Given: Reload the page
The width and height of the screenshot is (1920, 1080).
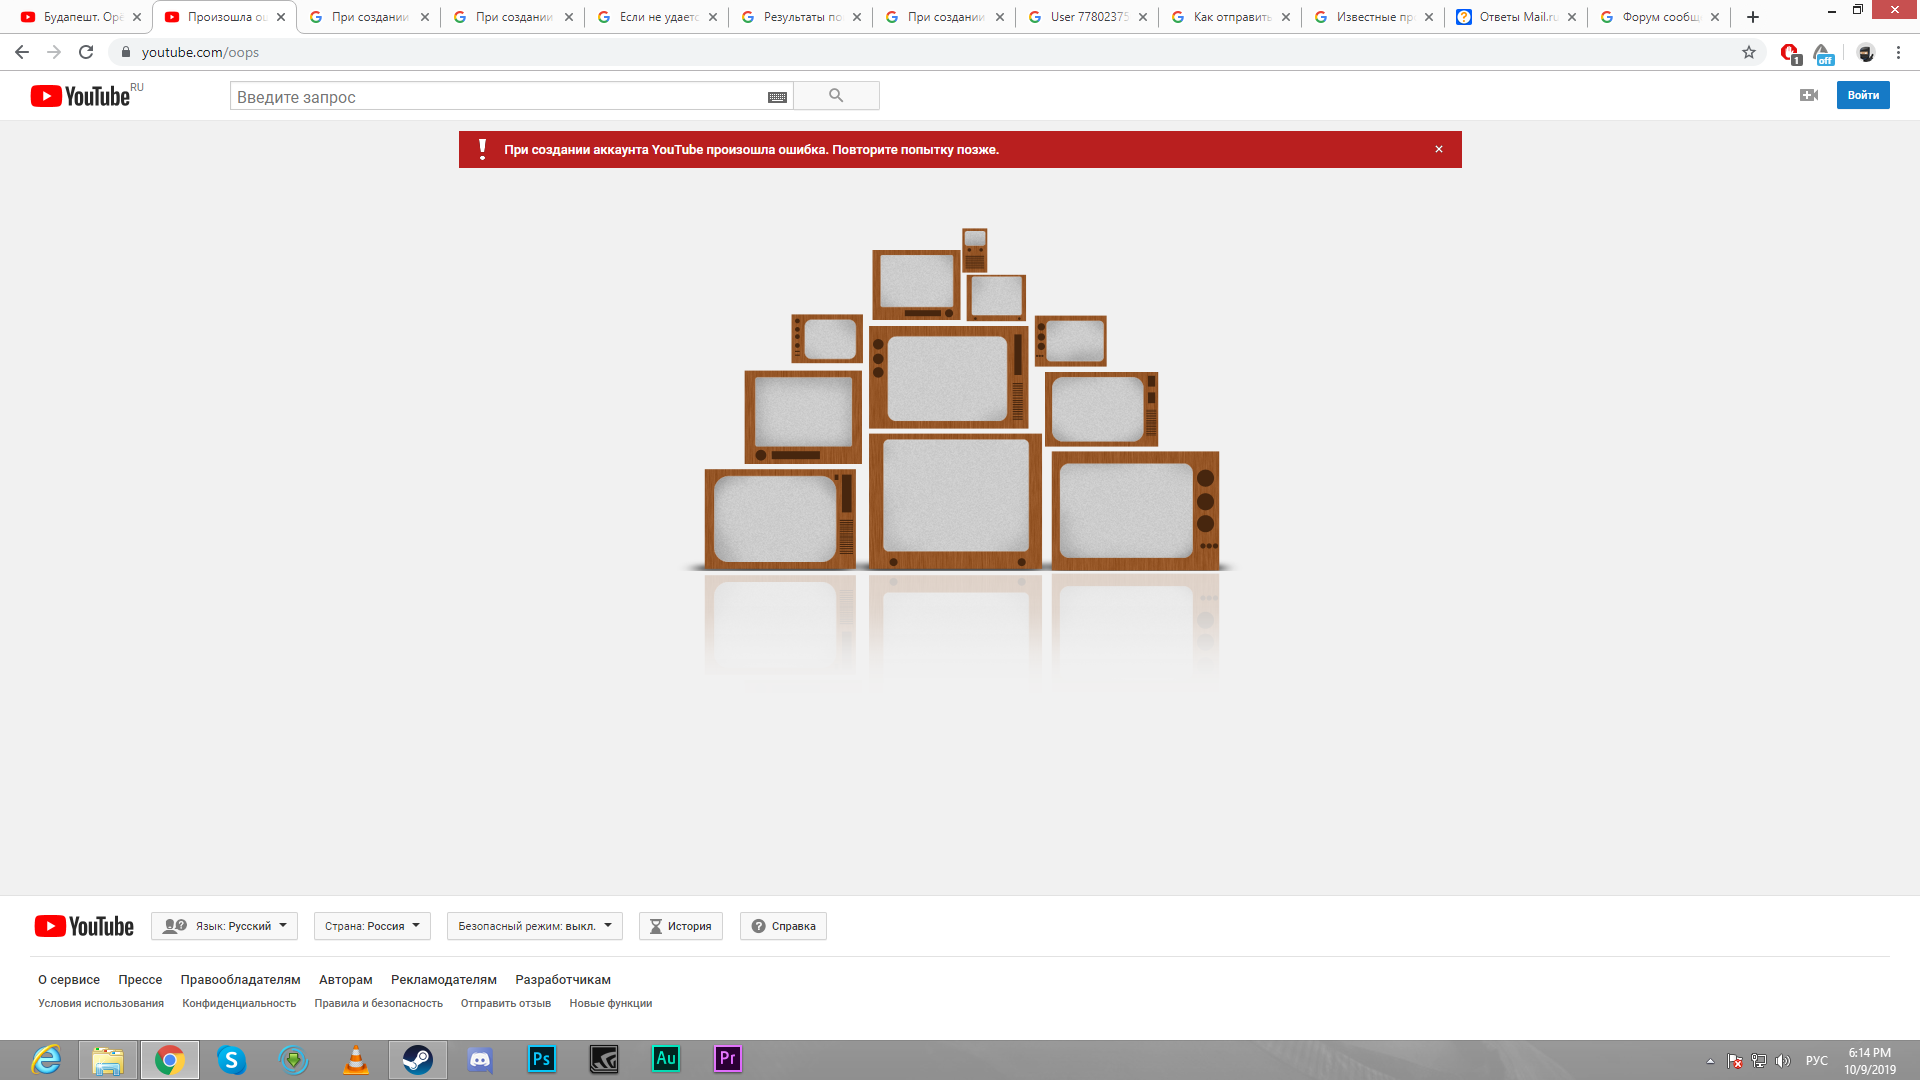Looking at the screenshot, I should [86, 52].
